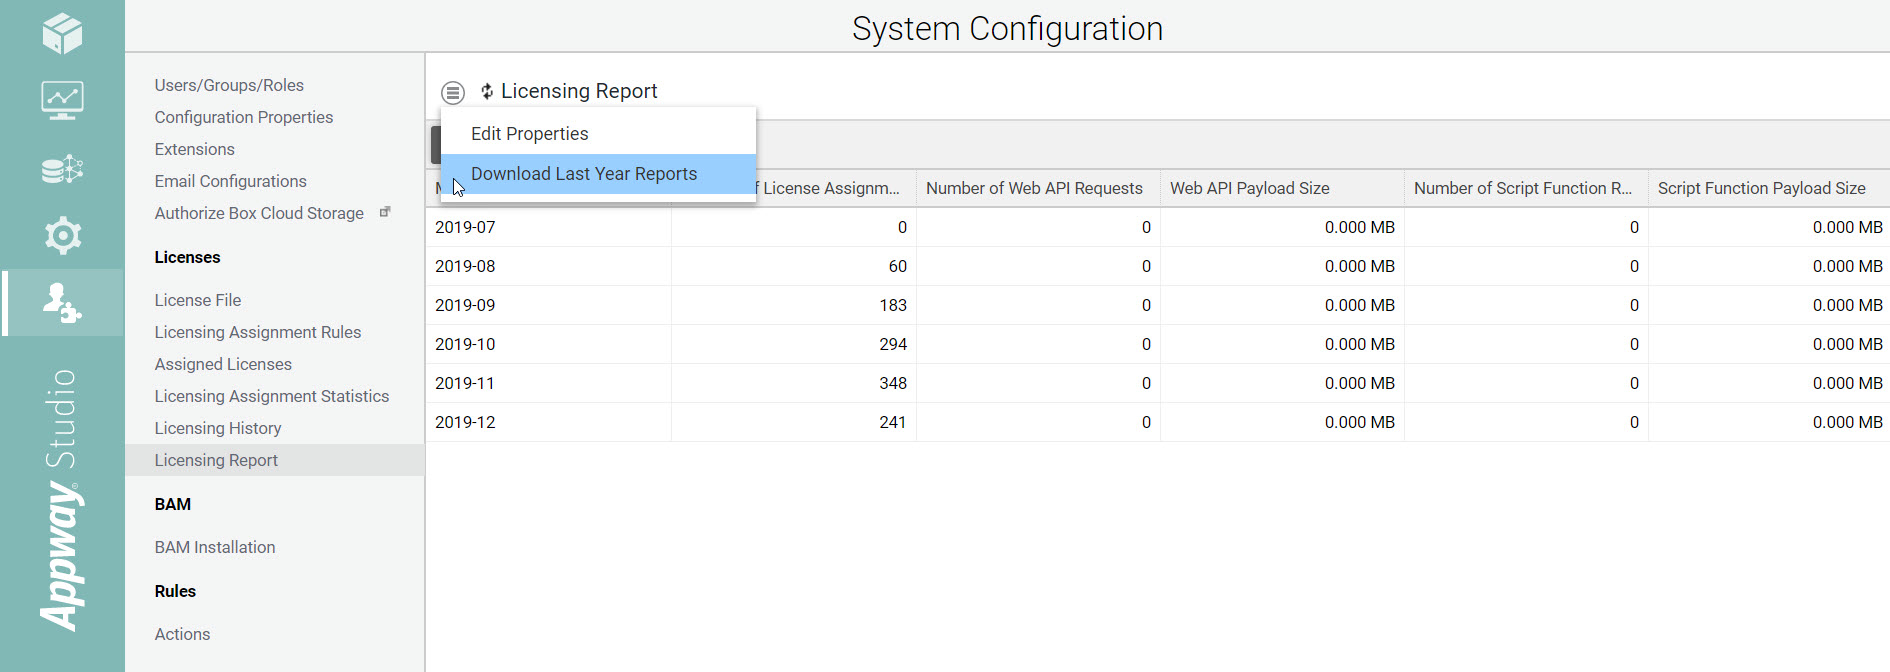
Task: Select the user administration icon in sidebar
Action: coord(62,303)
